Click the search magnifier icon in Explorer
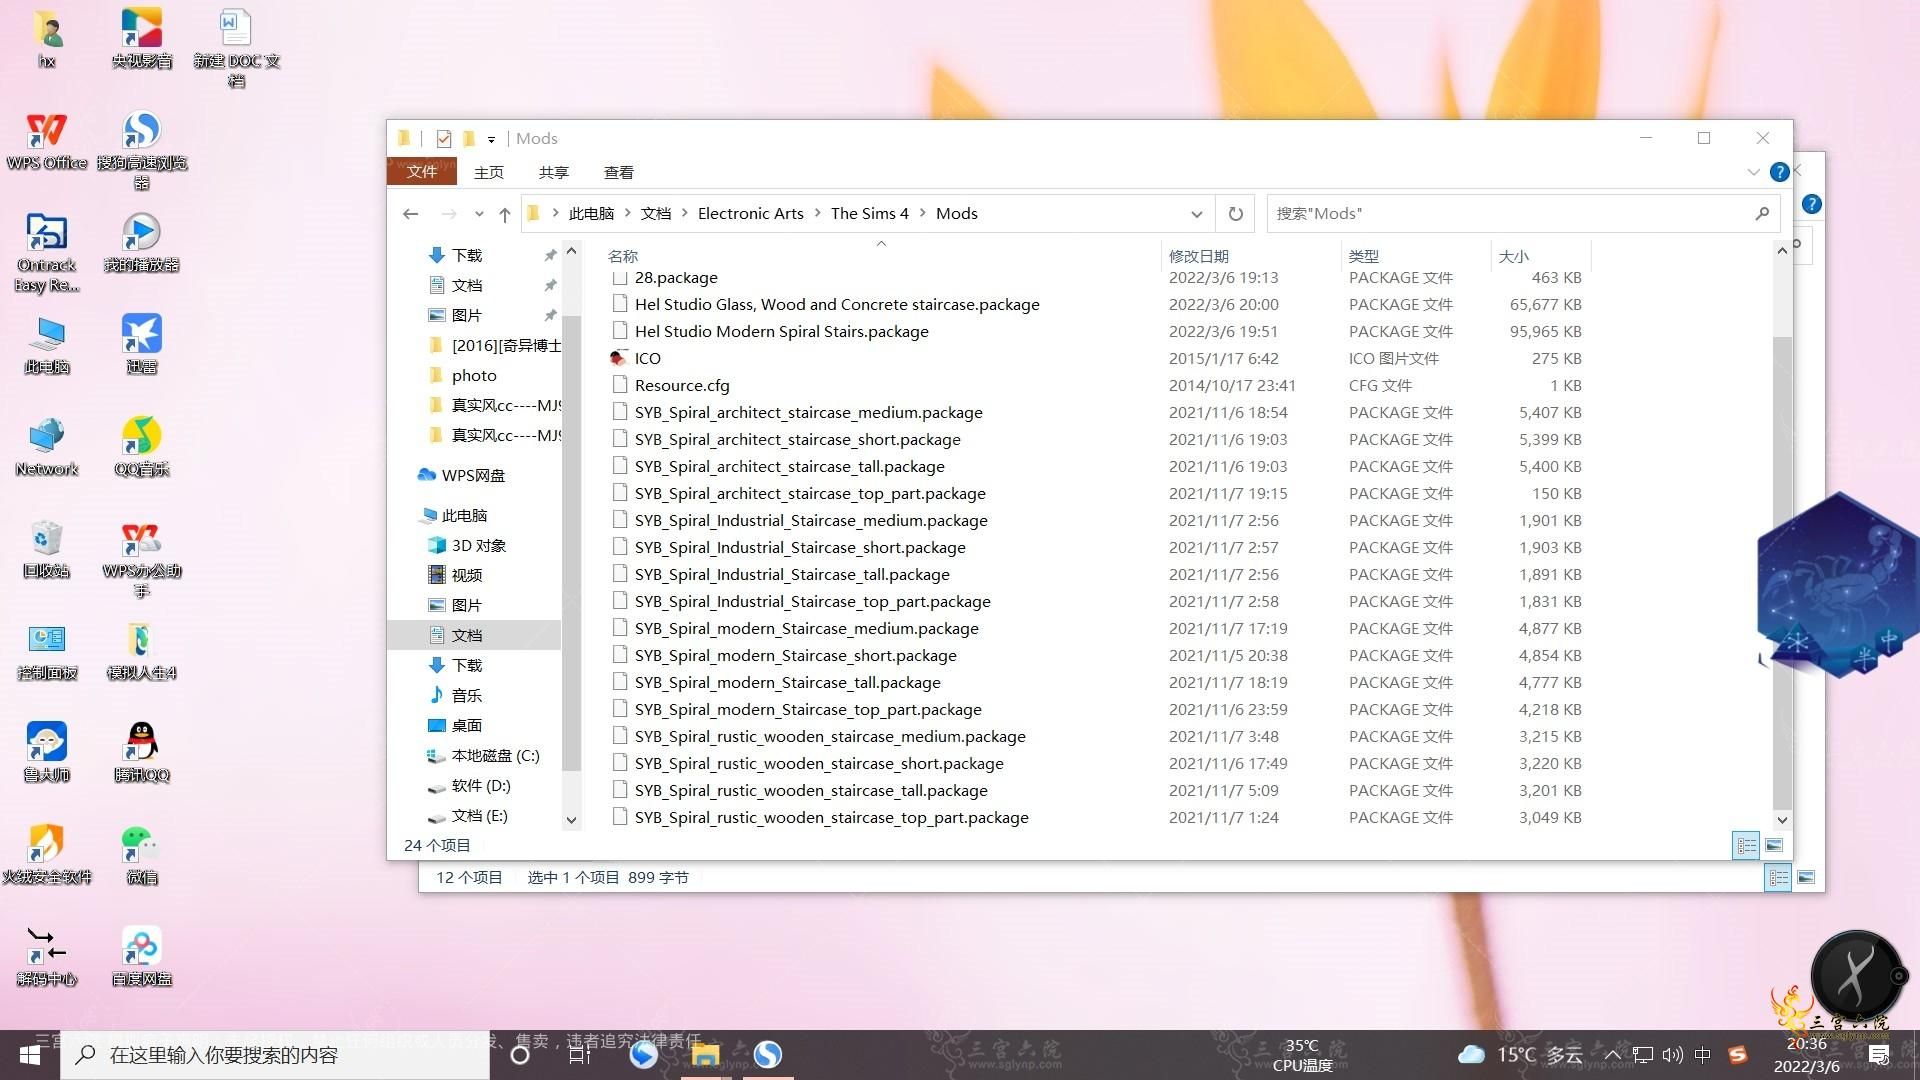Screen dimensions: 1920x1080 pyautogui.click(x=1762, y=214)
